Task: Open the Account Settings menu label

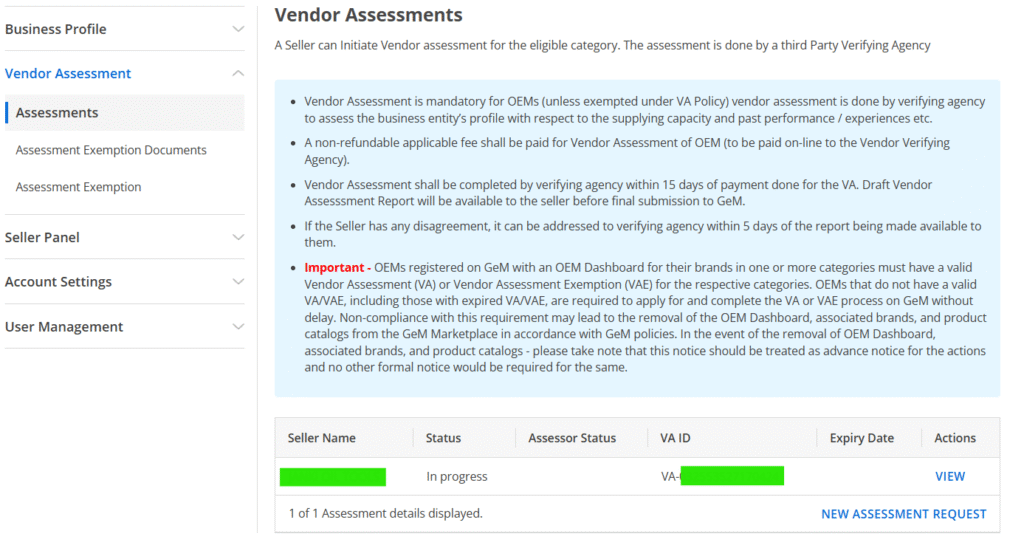Action: tap(58, 282)
